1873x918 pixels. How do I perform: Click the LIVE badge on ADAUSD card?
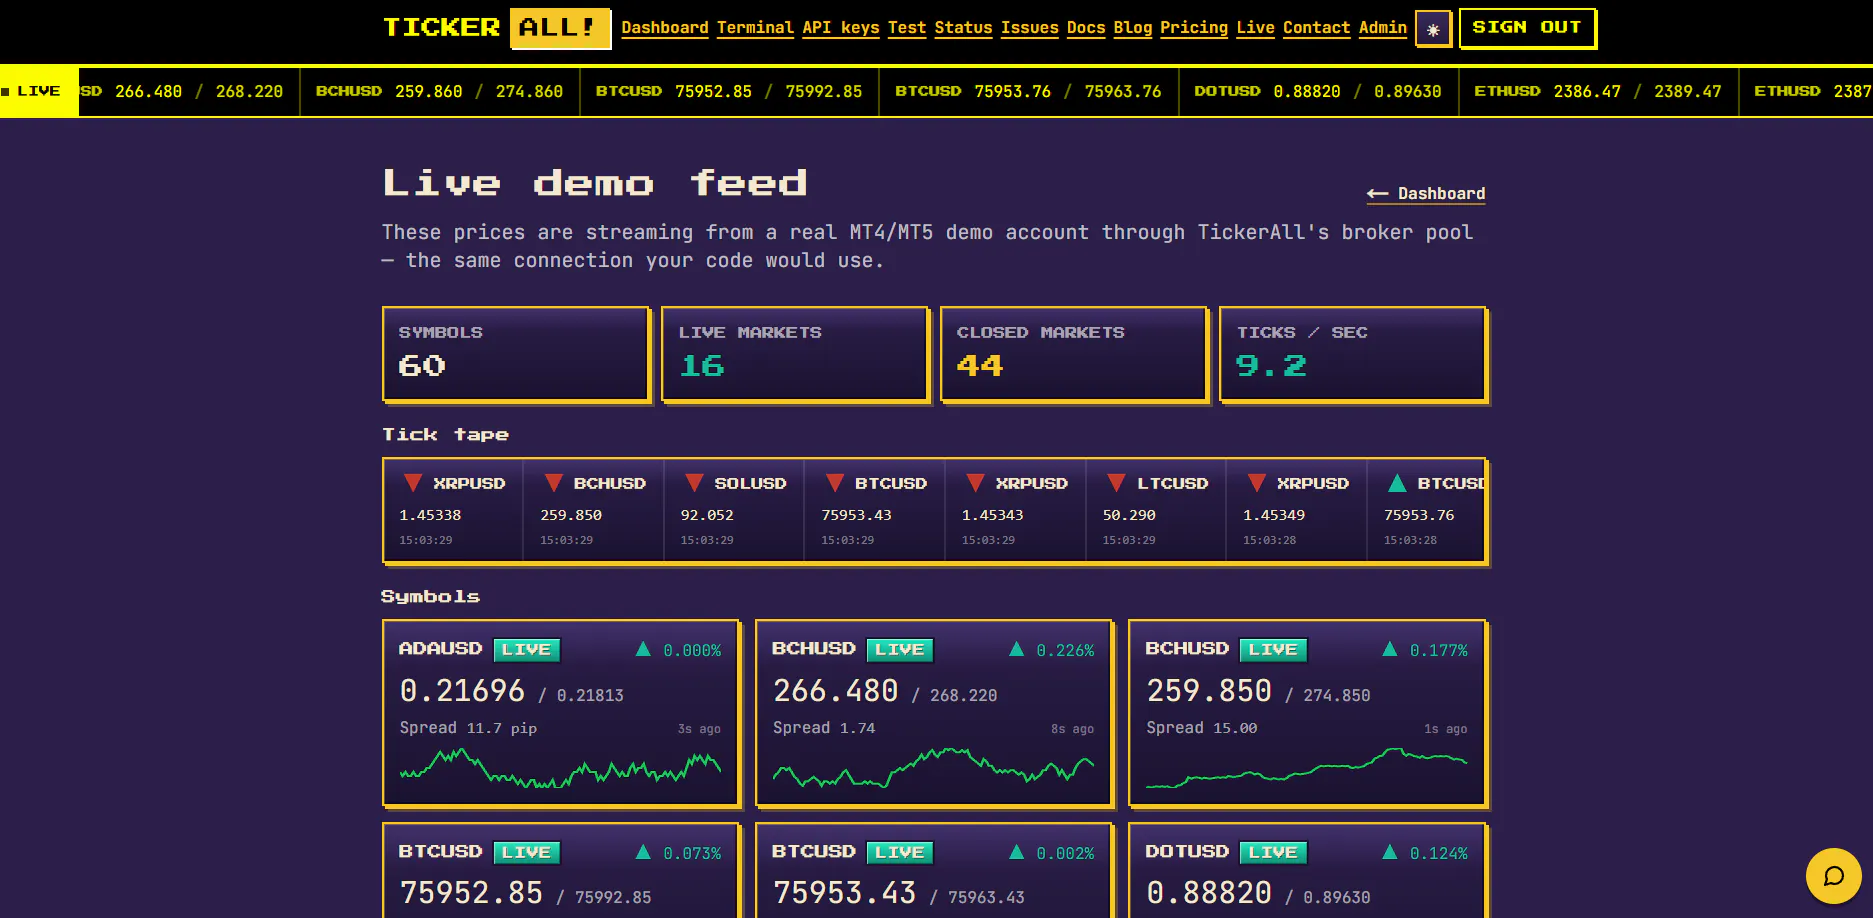pos(527,650)
